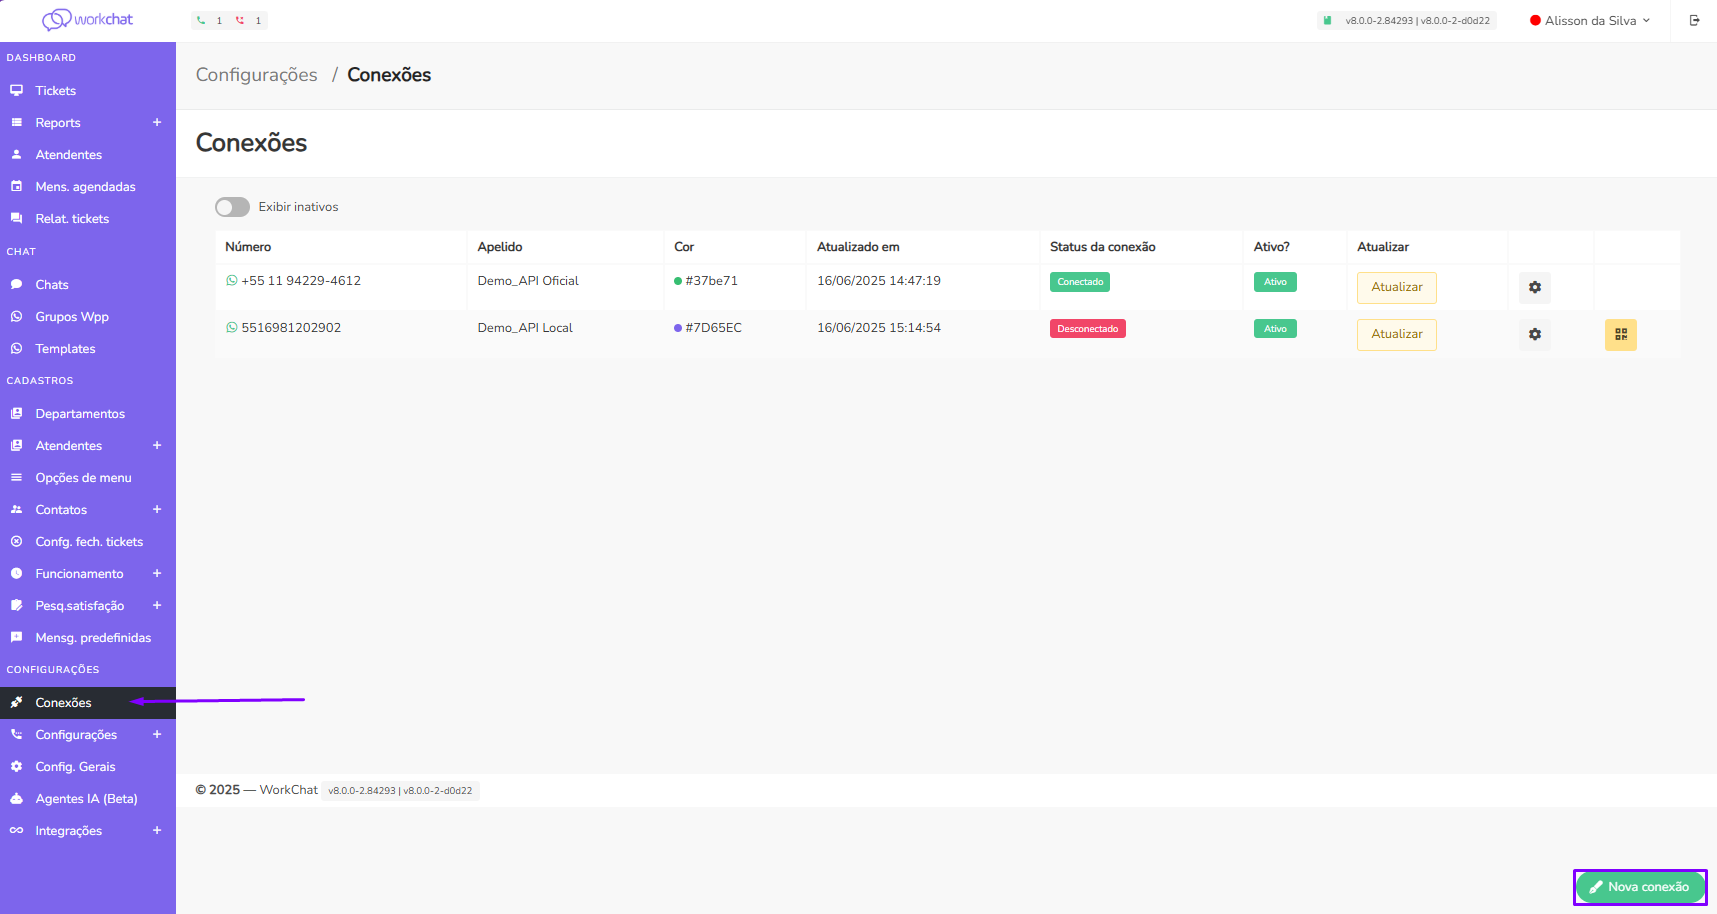Click the #7D65EC purple color dot
Image resolution: width=1717 pixels, height=914 pixels.
coord(678,328)
